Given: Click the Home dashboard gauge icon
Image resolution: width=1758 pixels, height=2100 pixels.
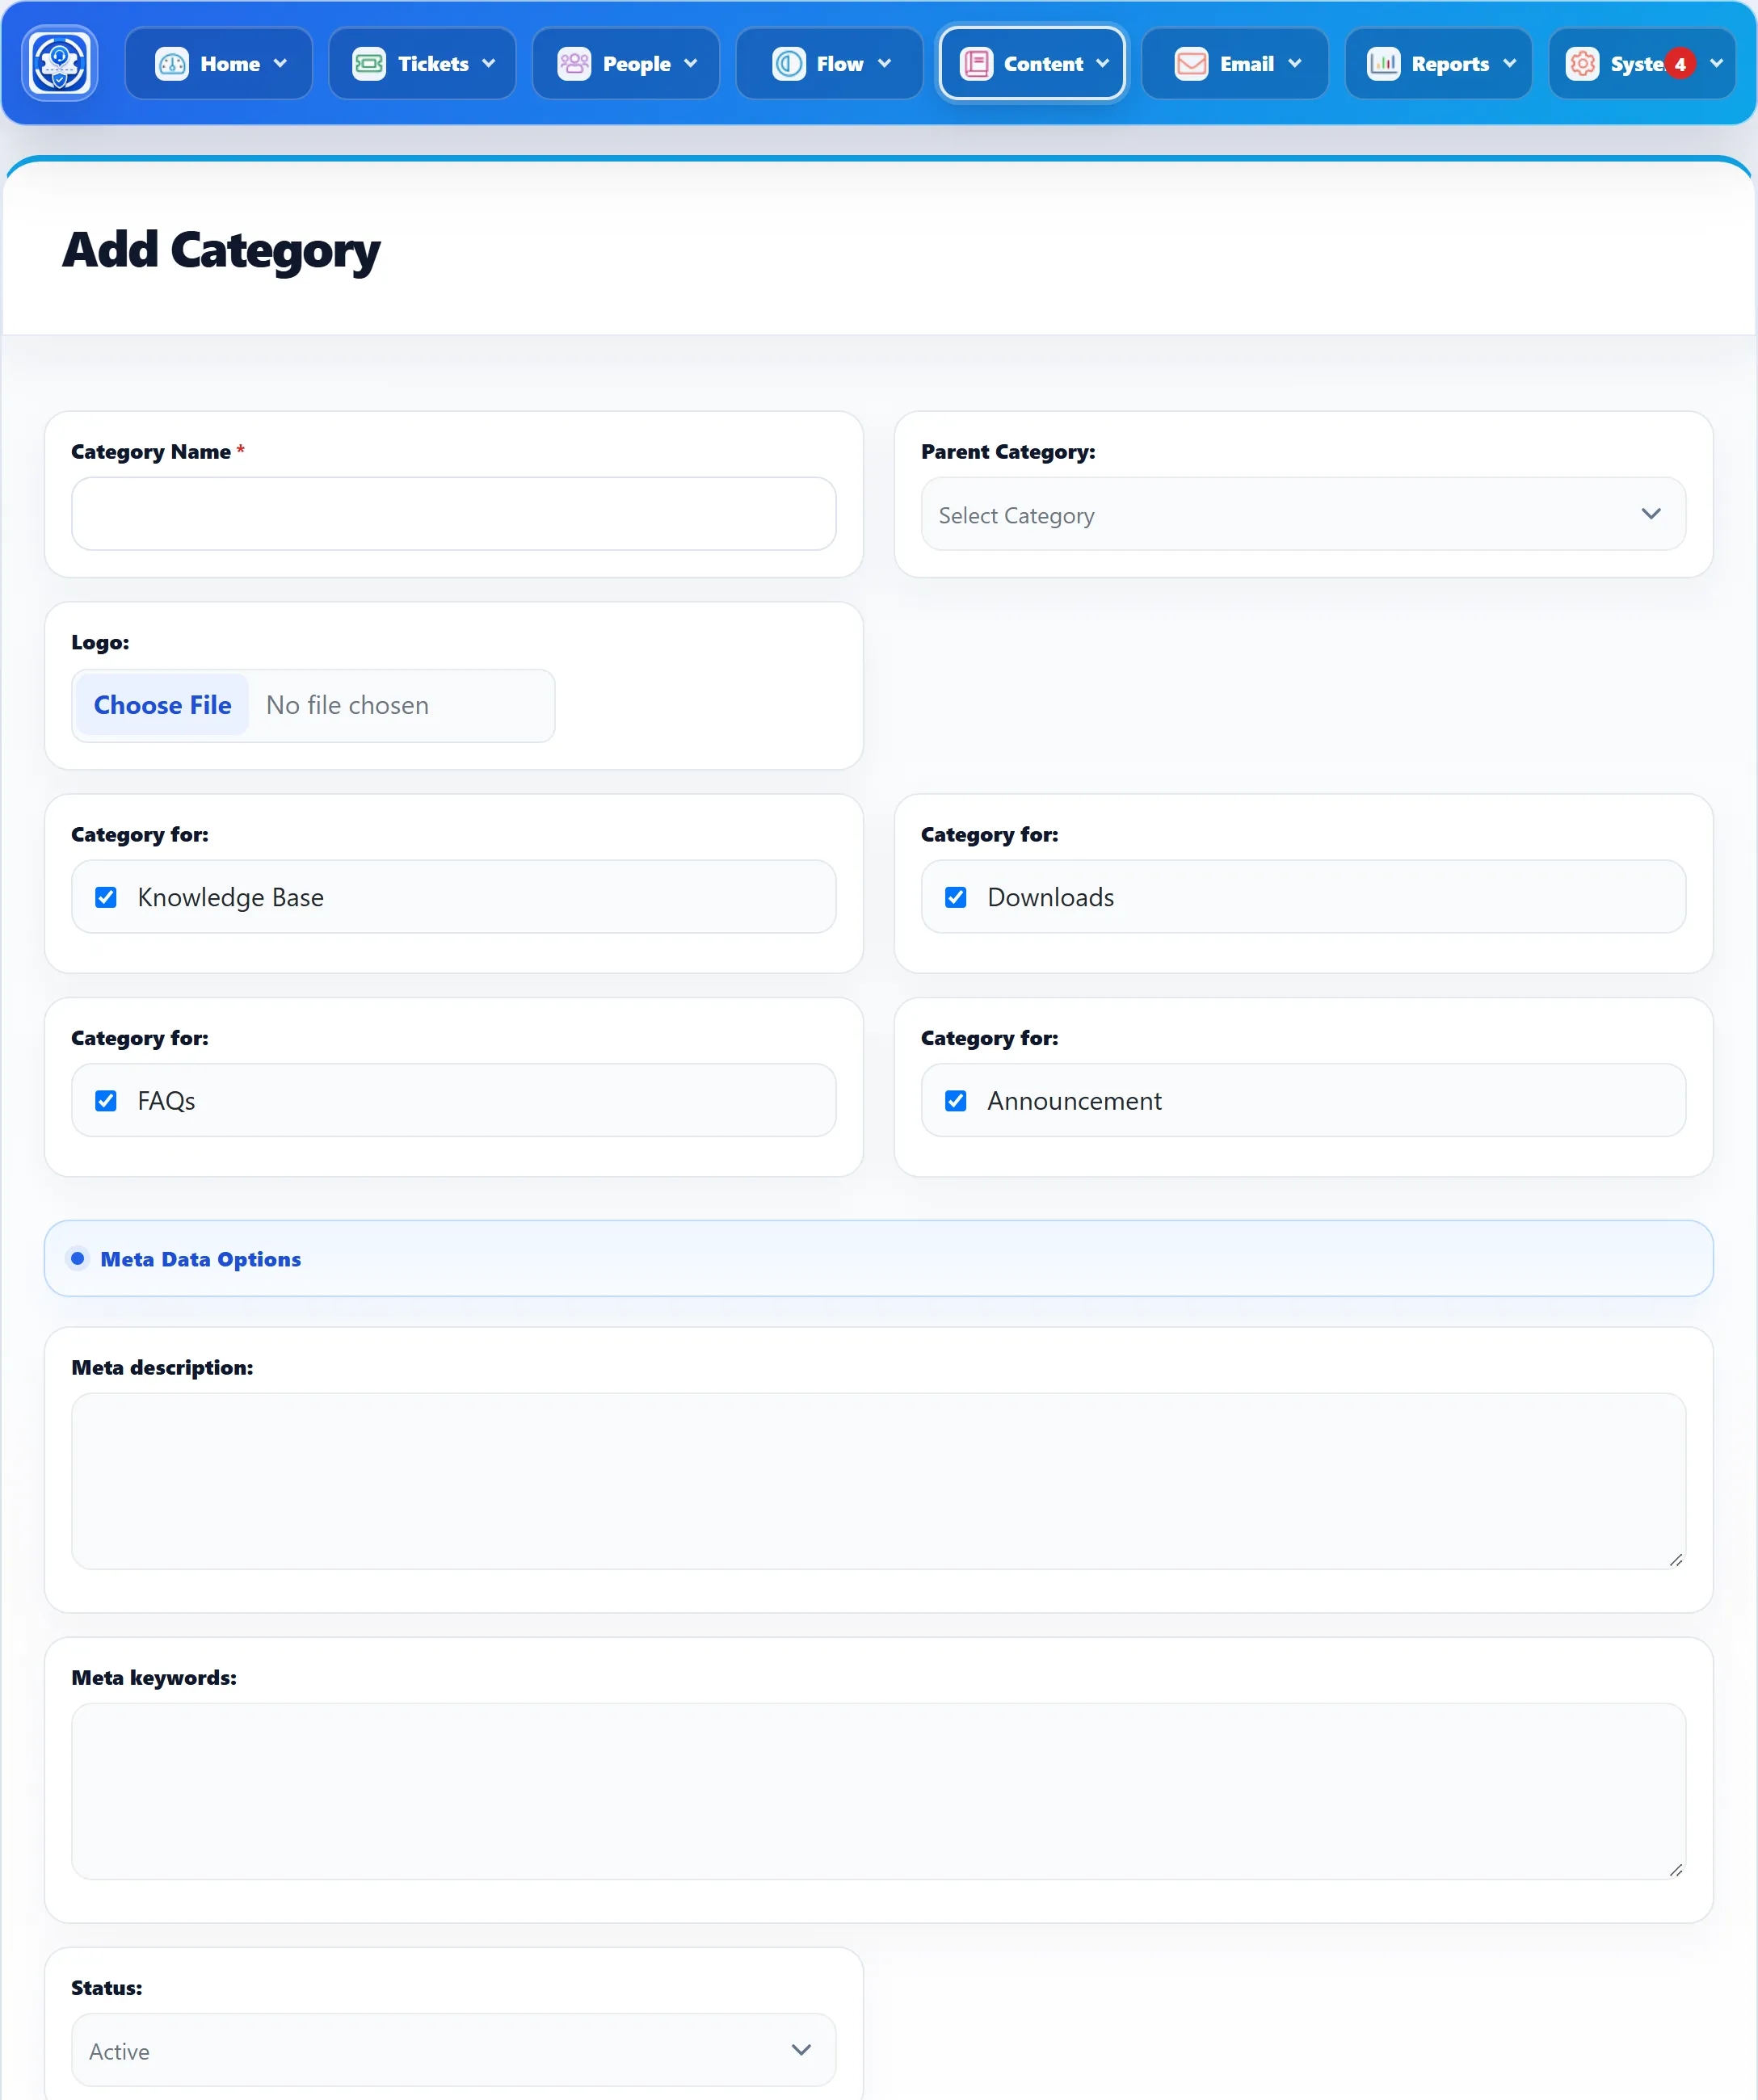Looking at the screenshot, I should 172,64.
